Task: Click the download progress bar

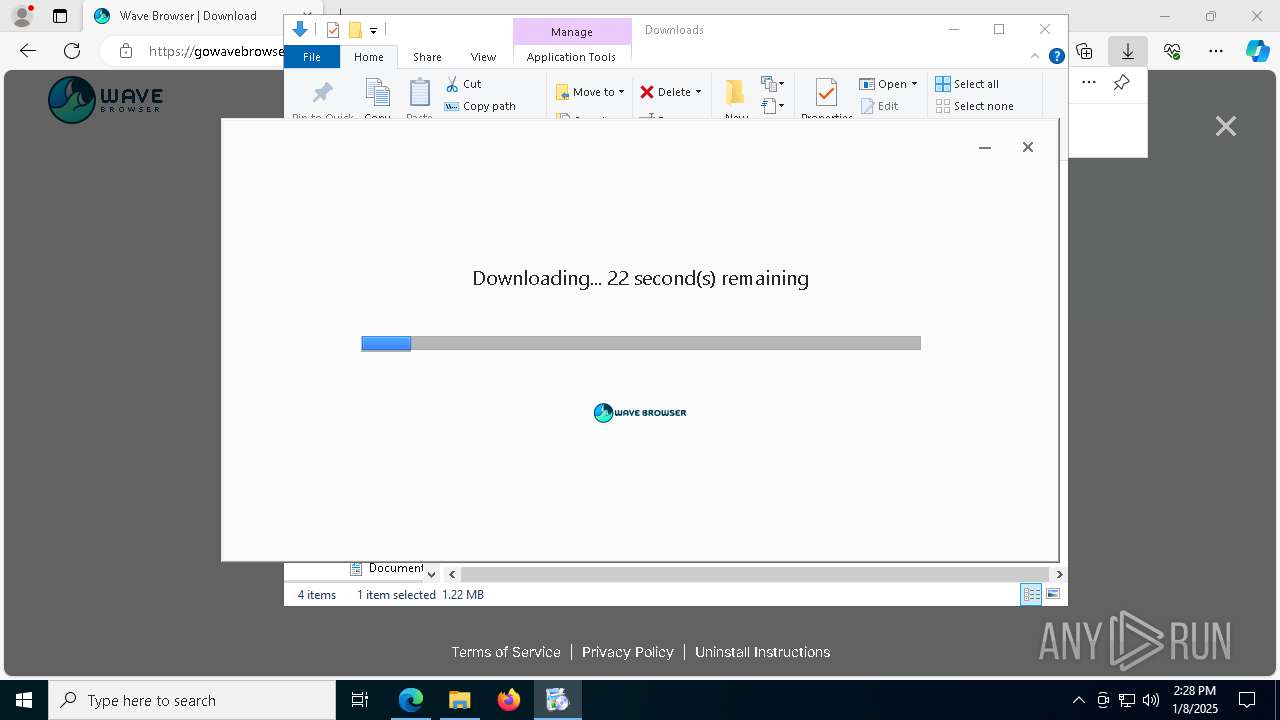Action: pos(641,343)
